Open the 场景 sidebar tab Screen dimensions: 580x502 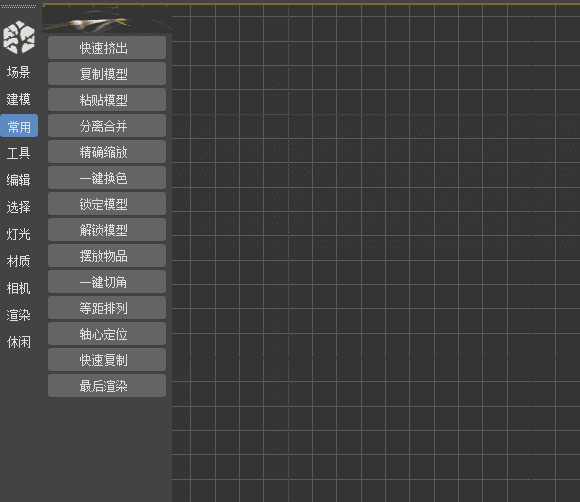pyautogui.click(x=18, y=72)
